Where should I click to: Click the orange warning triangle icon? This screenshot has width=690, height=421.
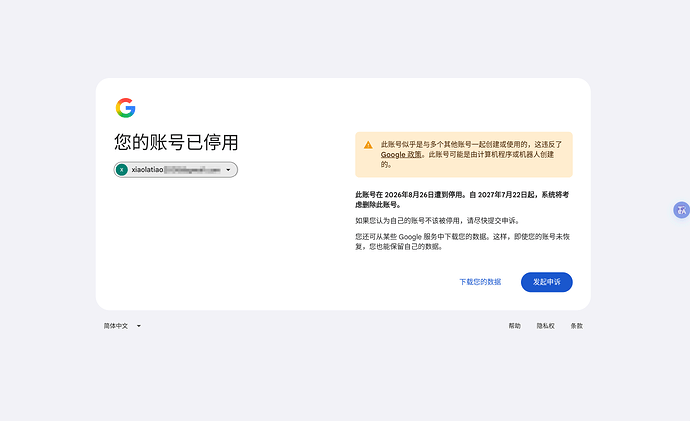(x=368, y=145)
